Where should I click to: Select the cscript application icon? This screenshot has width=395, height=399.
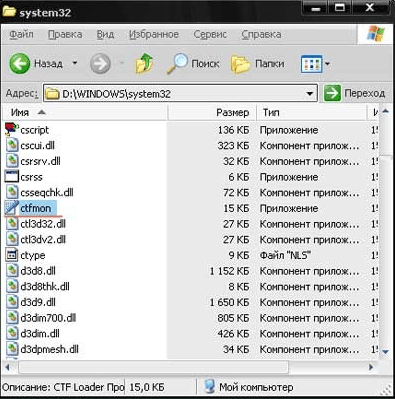tap(12, 129)
